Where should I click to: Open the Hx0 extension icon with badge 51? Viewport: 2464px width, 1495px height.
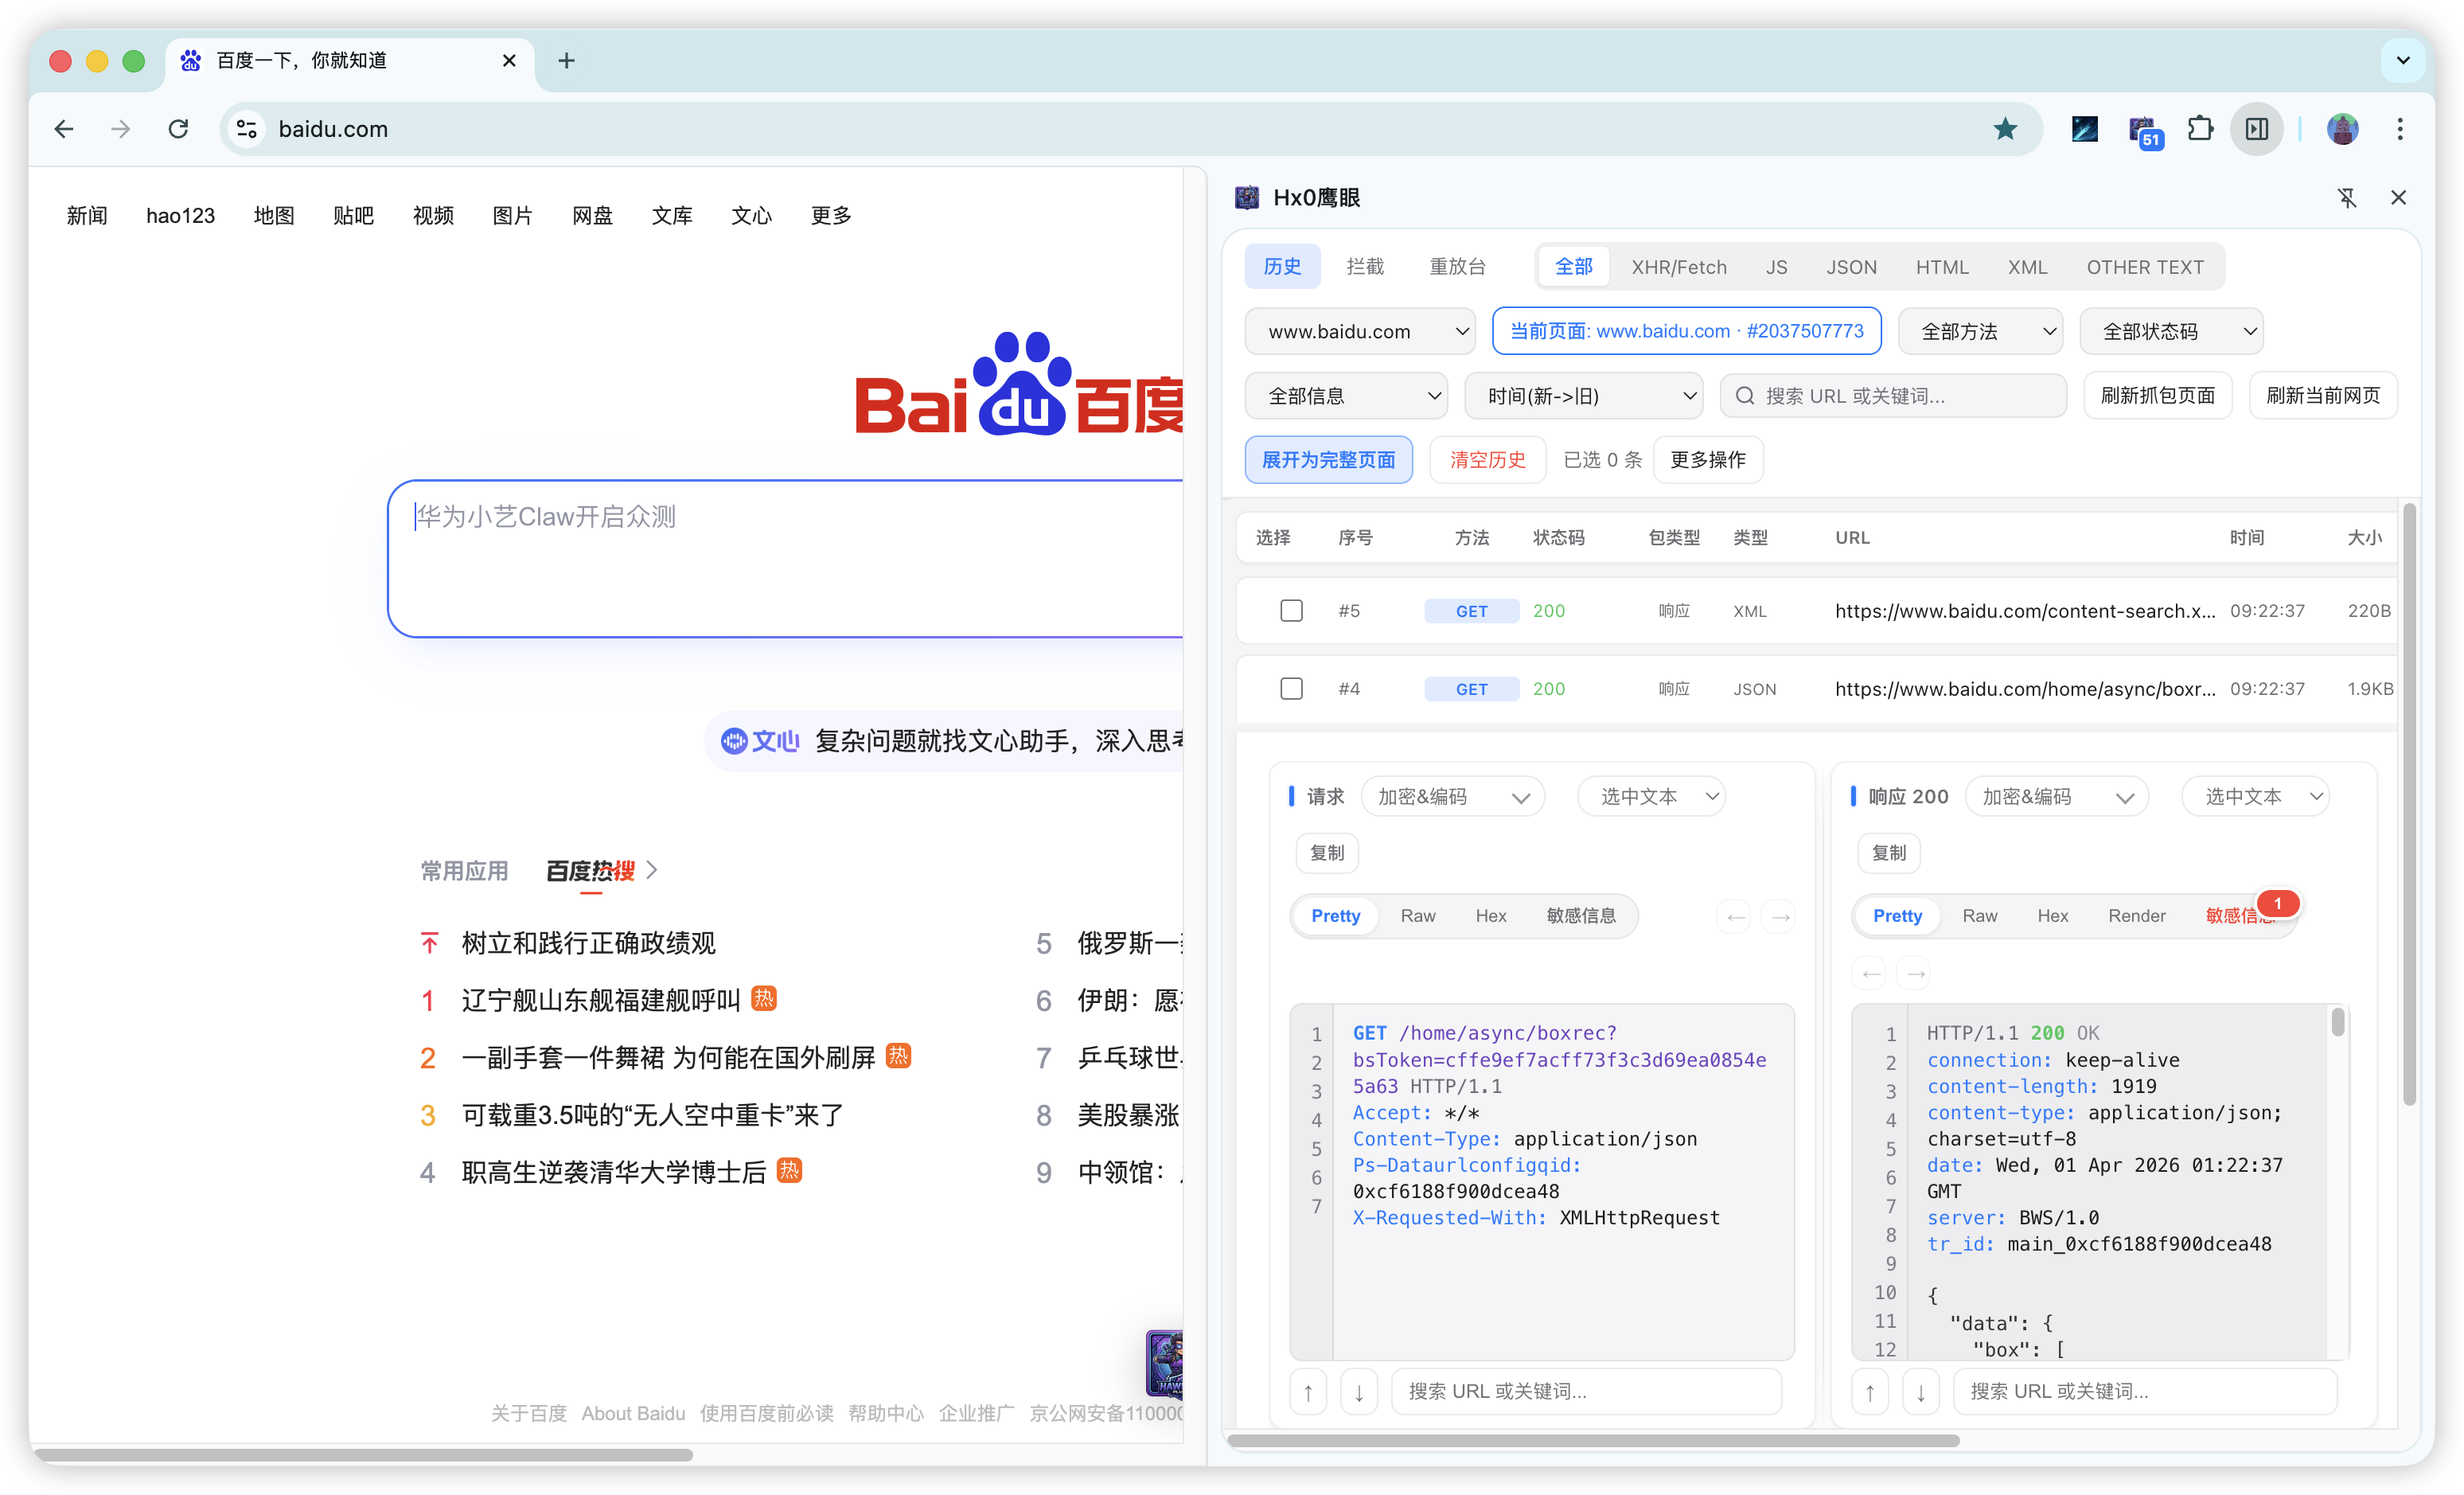coord(2143,131)
